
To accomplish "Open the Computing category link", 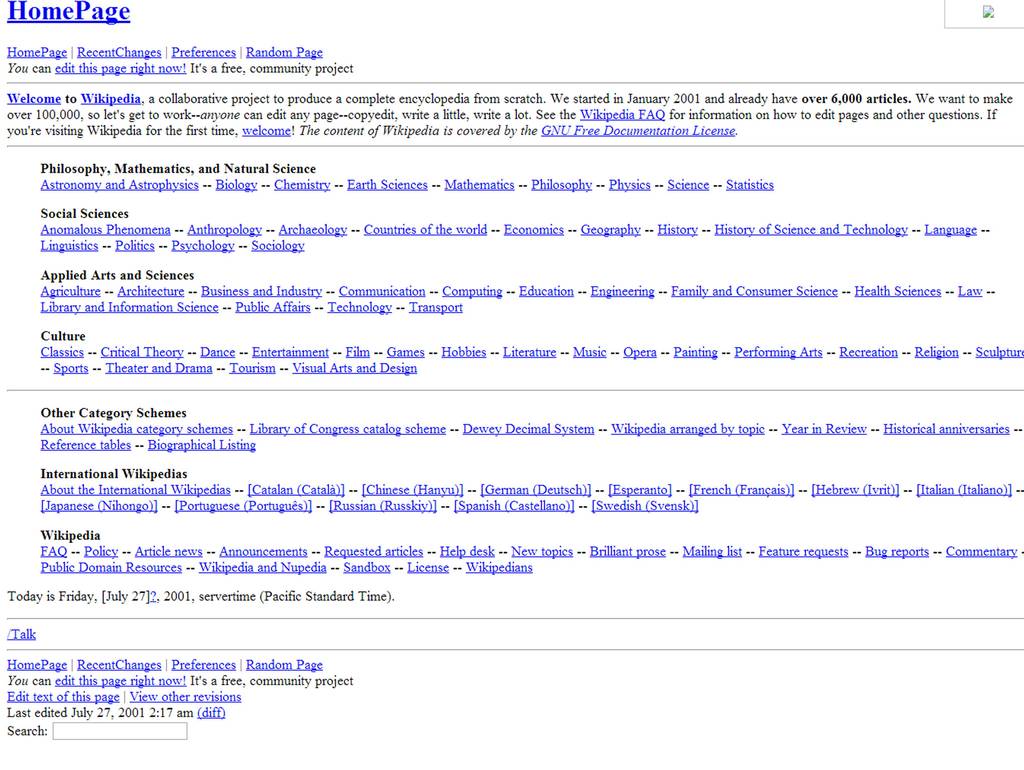I will click(x=472, y=292).
